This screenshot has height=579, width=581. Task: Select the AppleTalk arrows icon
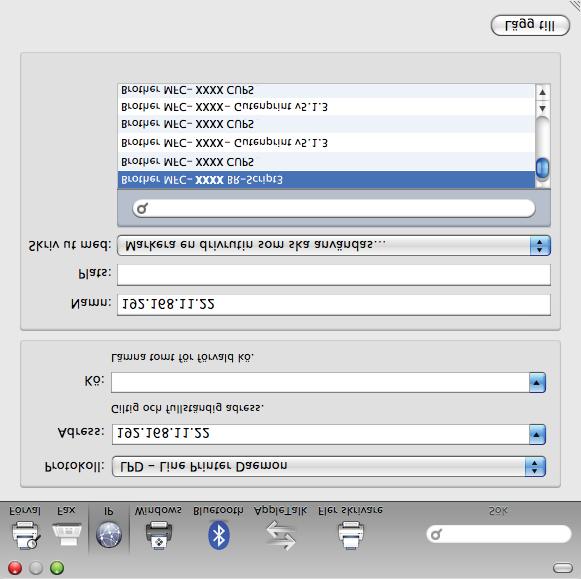point(280,535)
